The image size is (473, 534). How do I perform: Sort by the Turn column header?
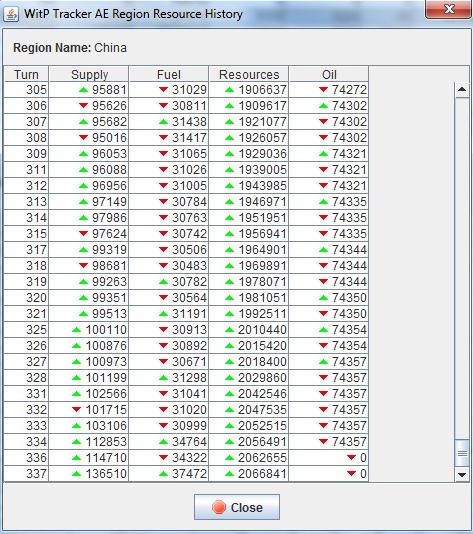pyautogui.click(x=26, y=74)
